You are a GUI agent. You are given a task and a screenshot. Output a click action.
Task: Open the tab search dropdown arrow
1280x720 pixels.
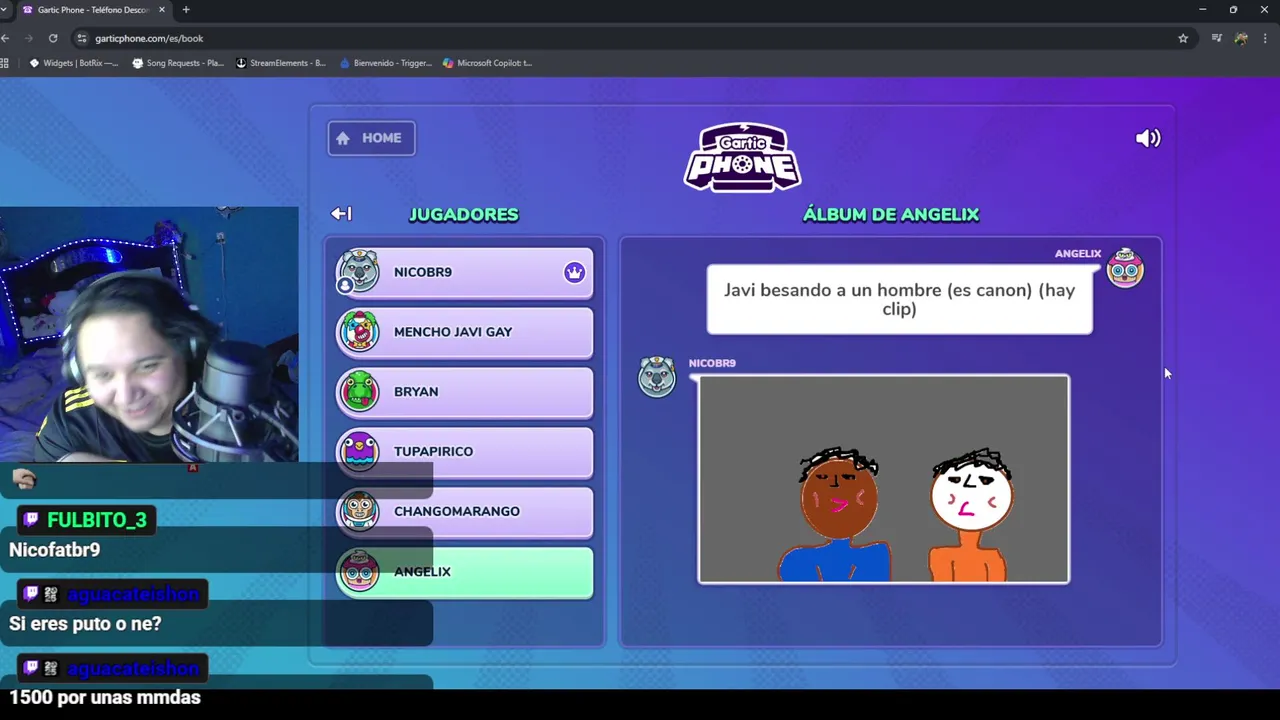point(5,9)
